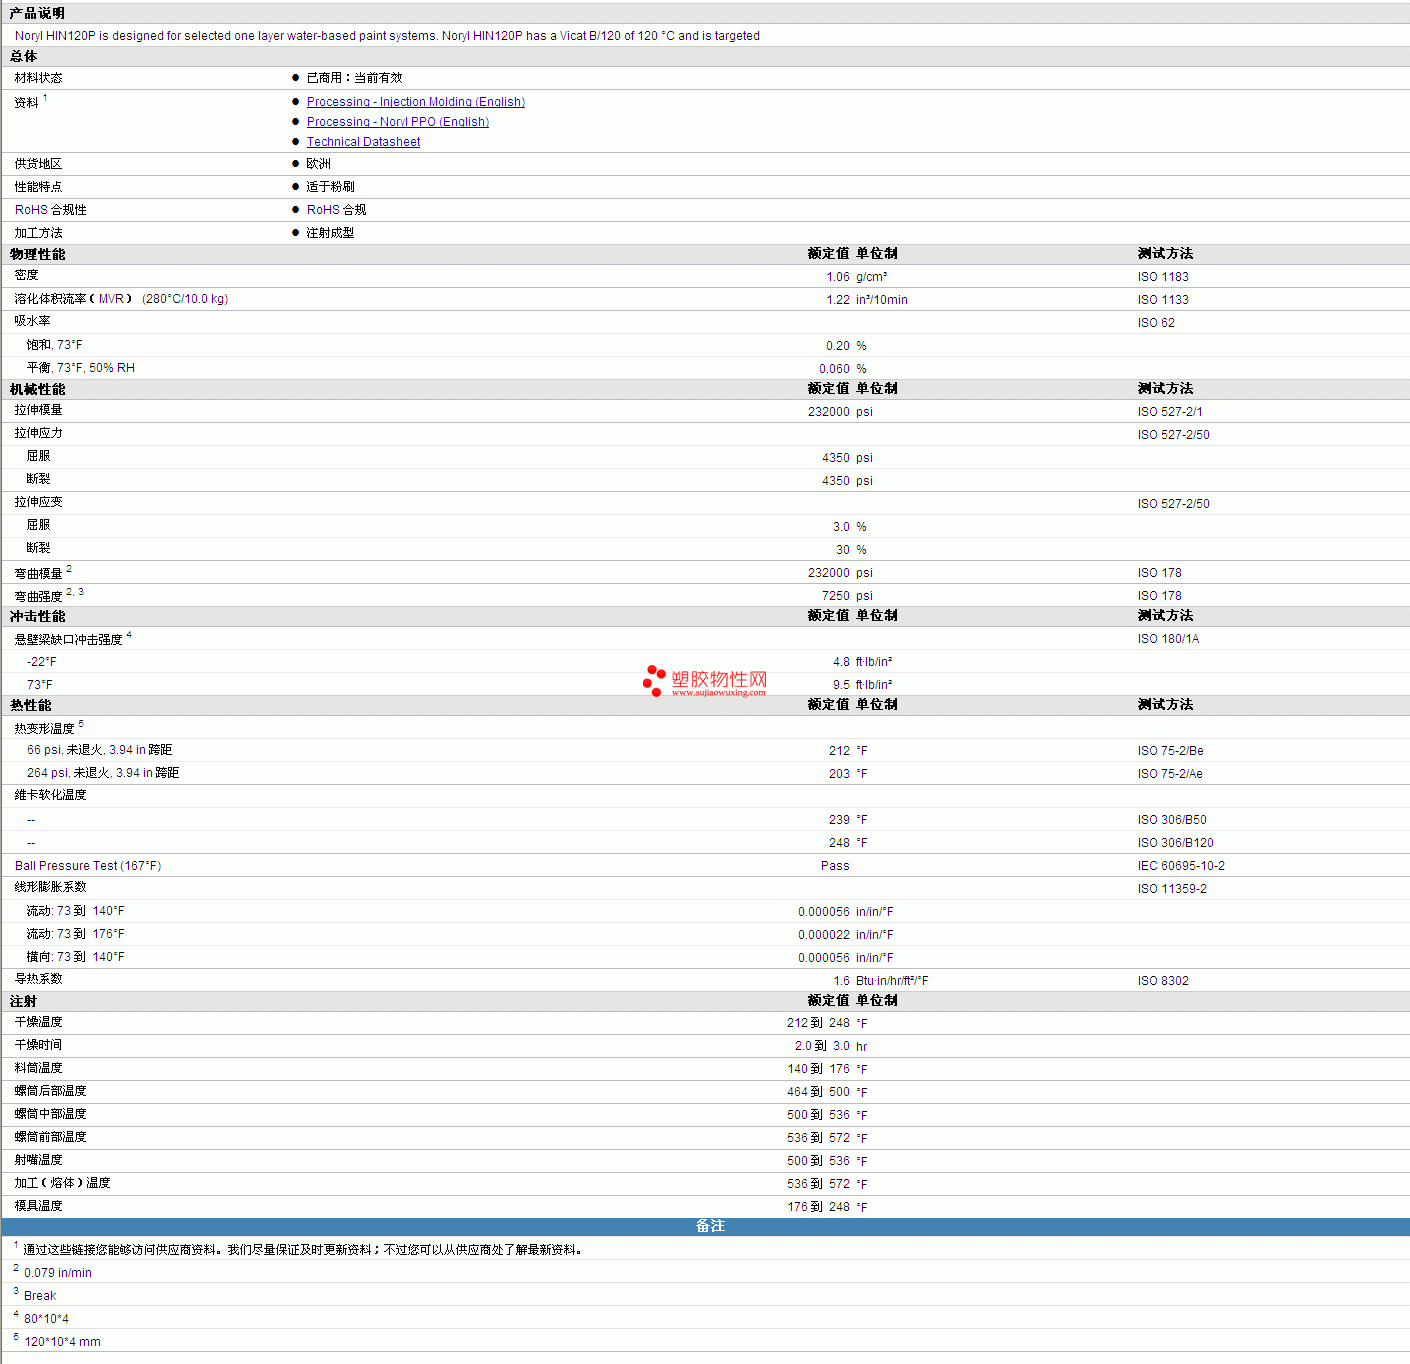Image resolution: width=1410 pixels, height=1364 pixels.
Task: Click the 料筒温度 row label
Action: pyautogui.click(x=38, y=1068)
